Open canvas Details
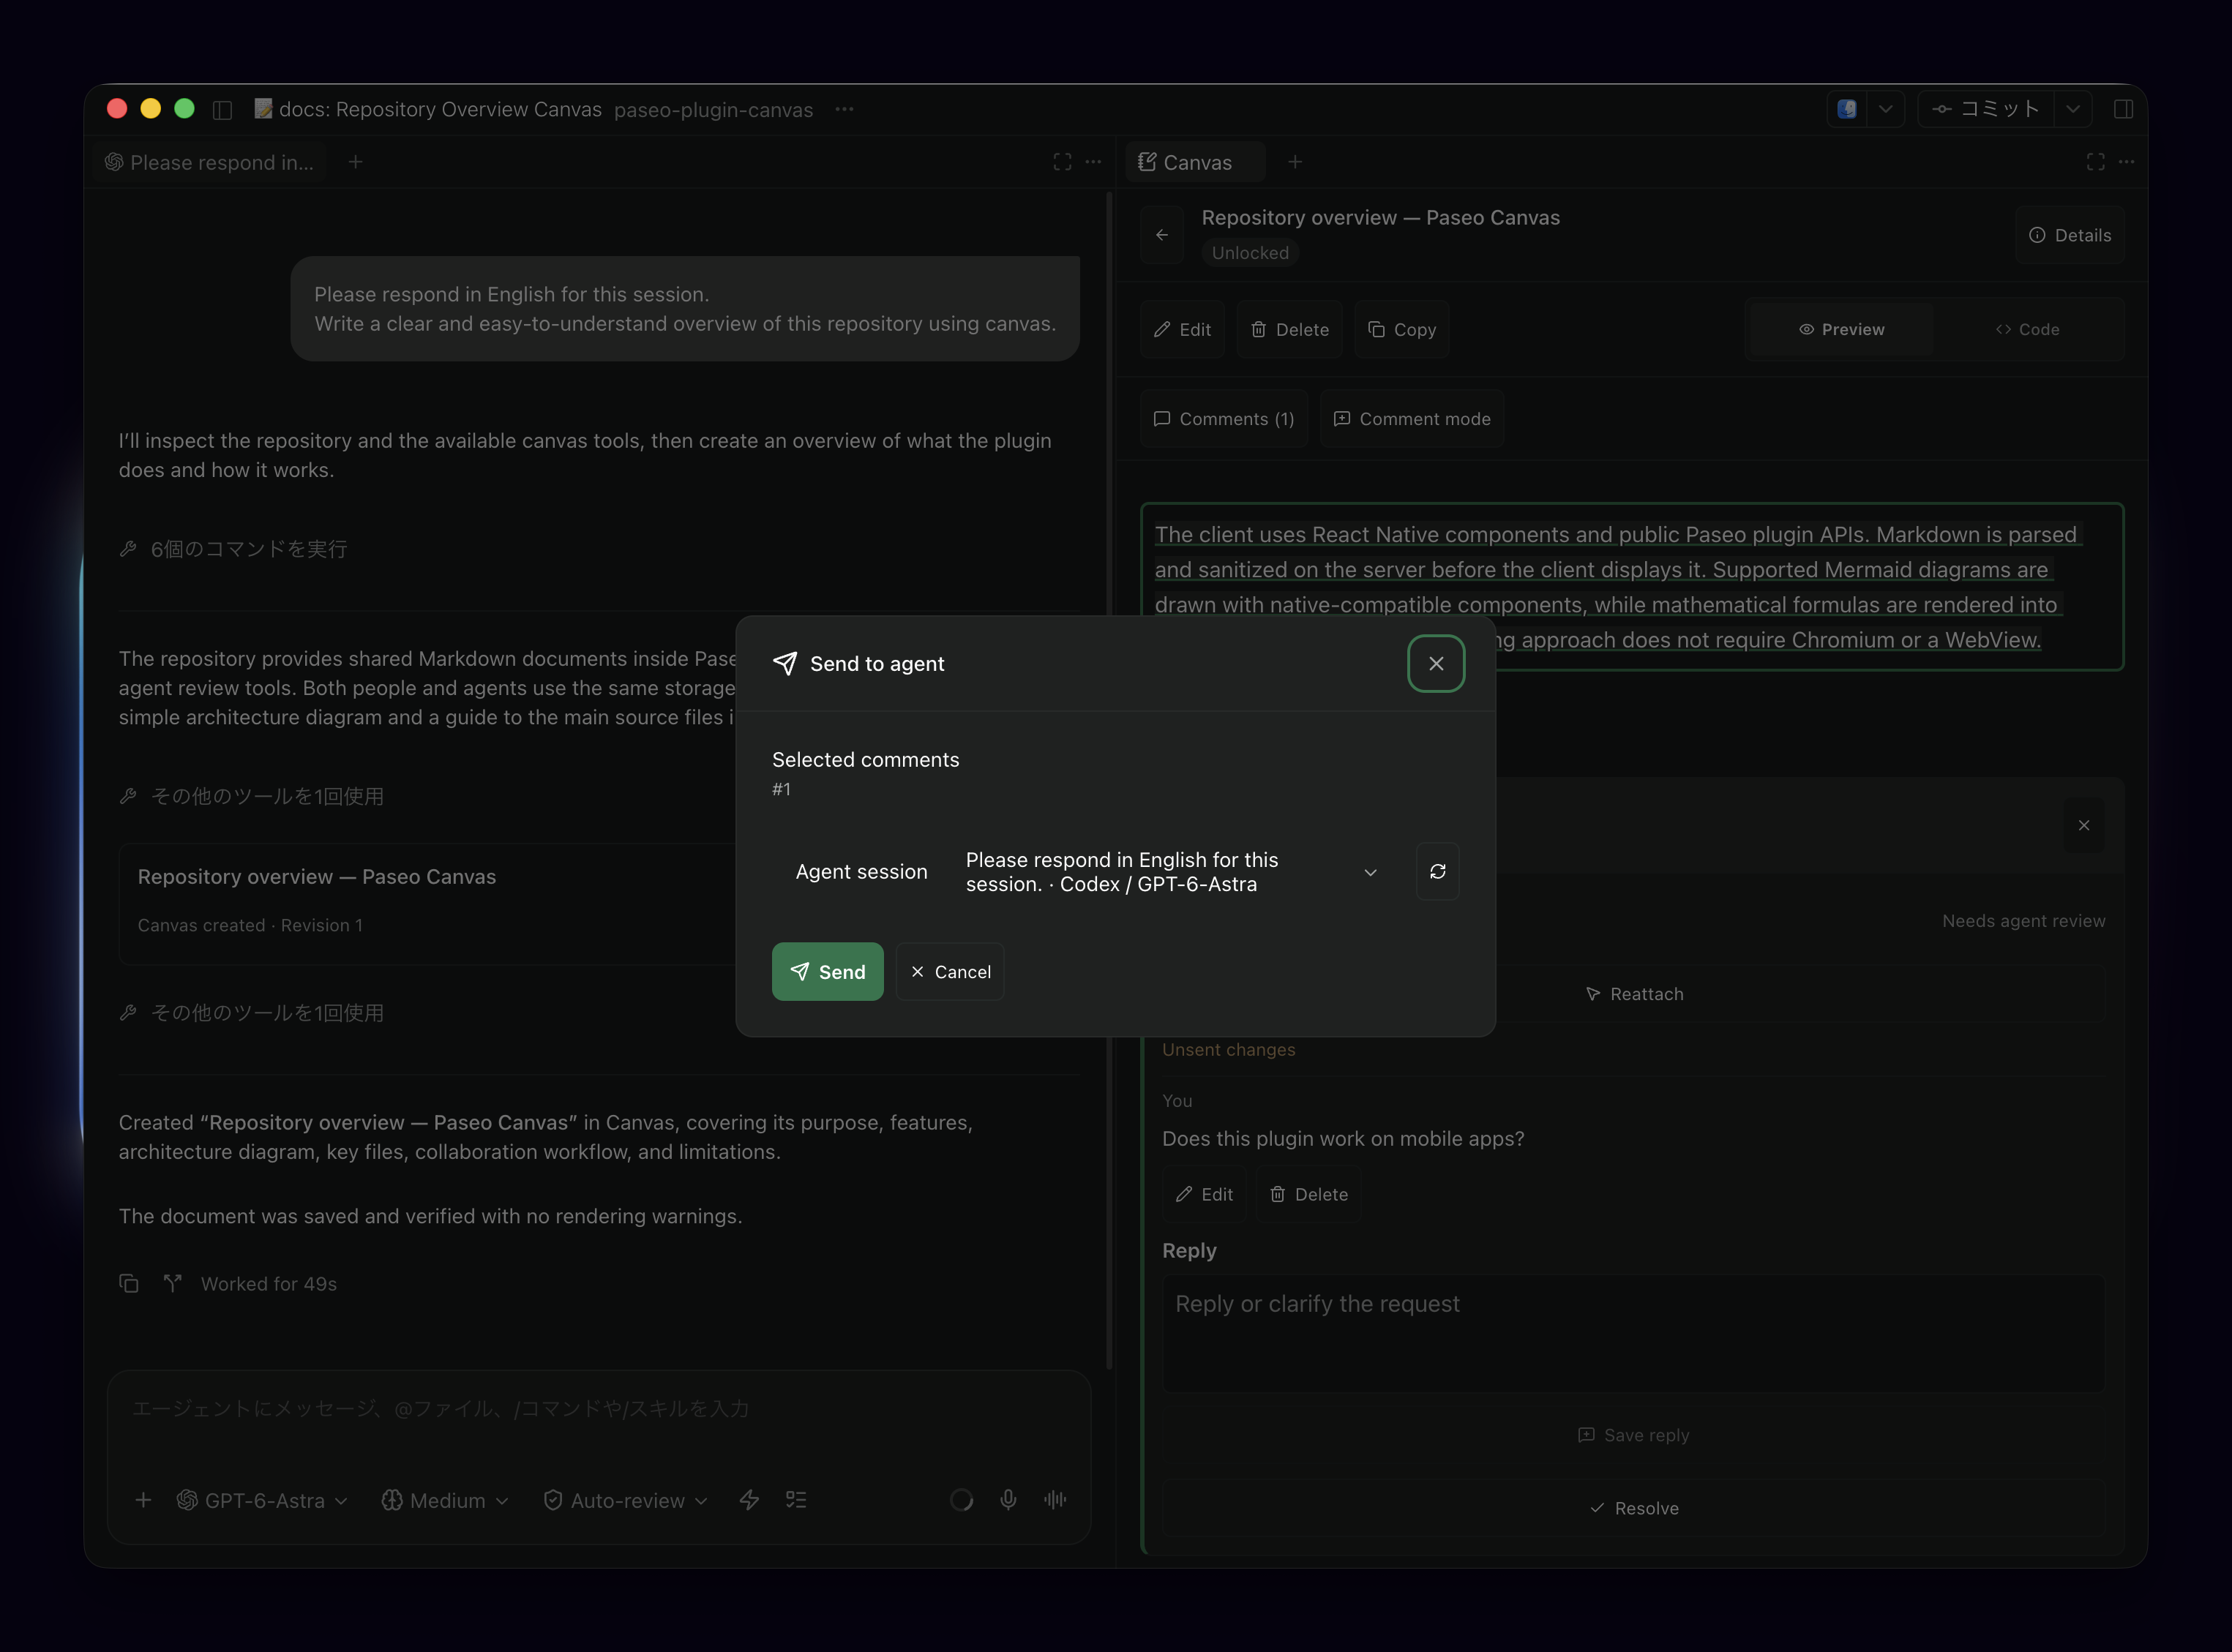Image resolution: width=2232 pixels, height=1652 pixels. tap(2070, 235)
